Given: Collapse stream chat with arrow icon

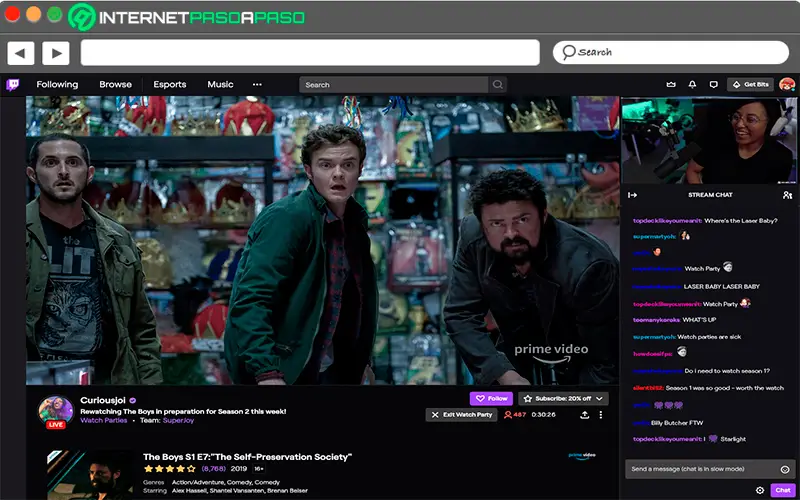Looking at the screenshot, I should (633, 195).
